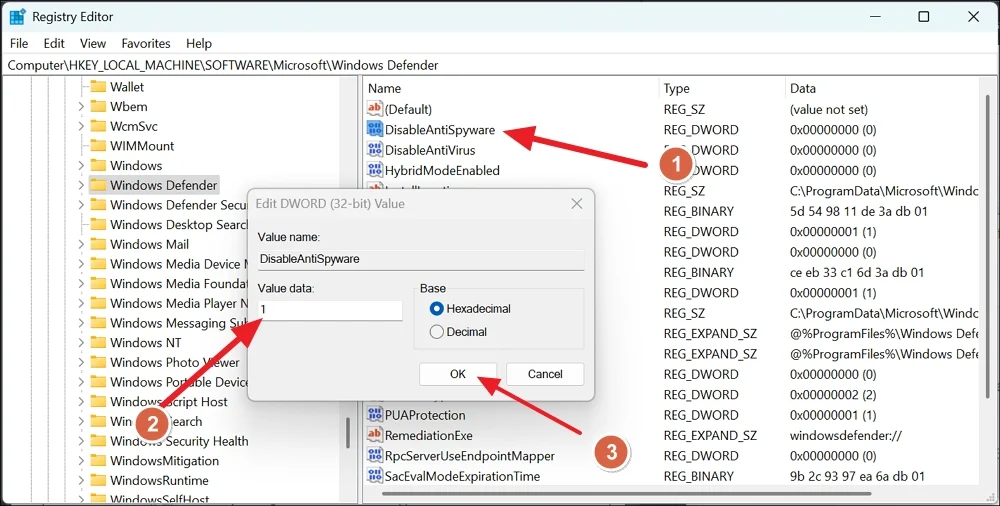The width and height of the screenshot is (1000, 506).
Task: Open the File menu
Action: tap(19, 43)
